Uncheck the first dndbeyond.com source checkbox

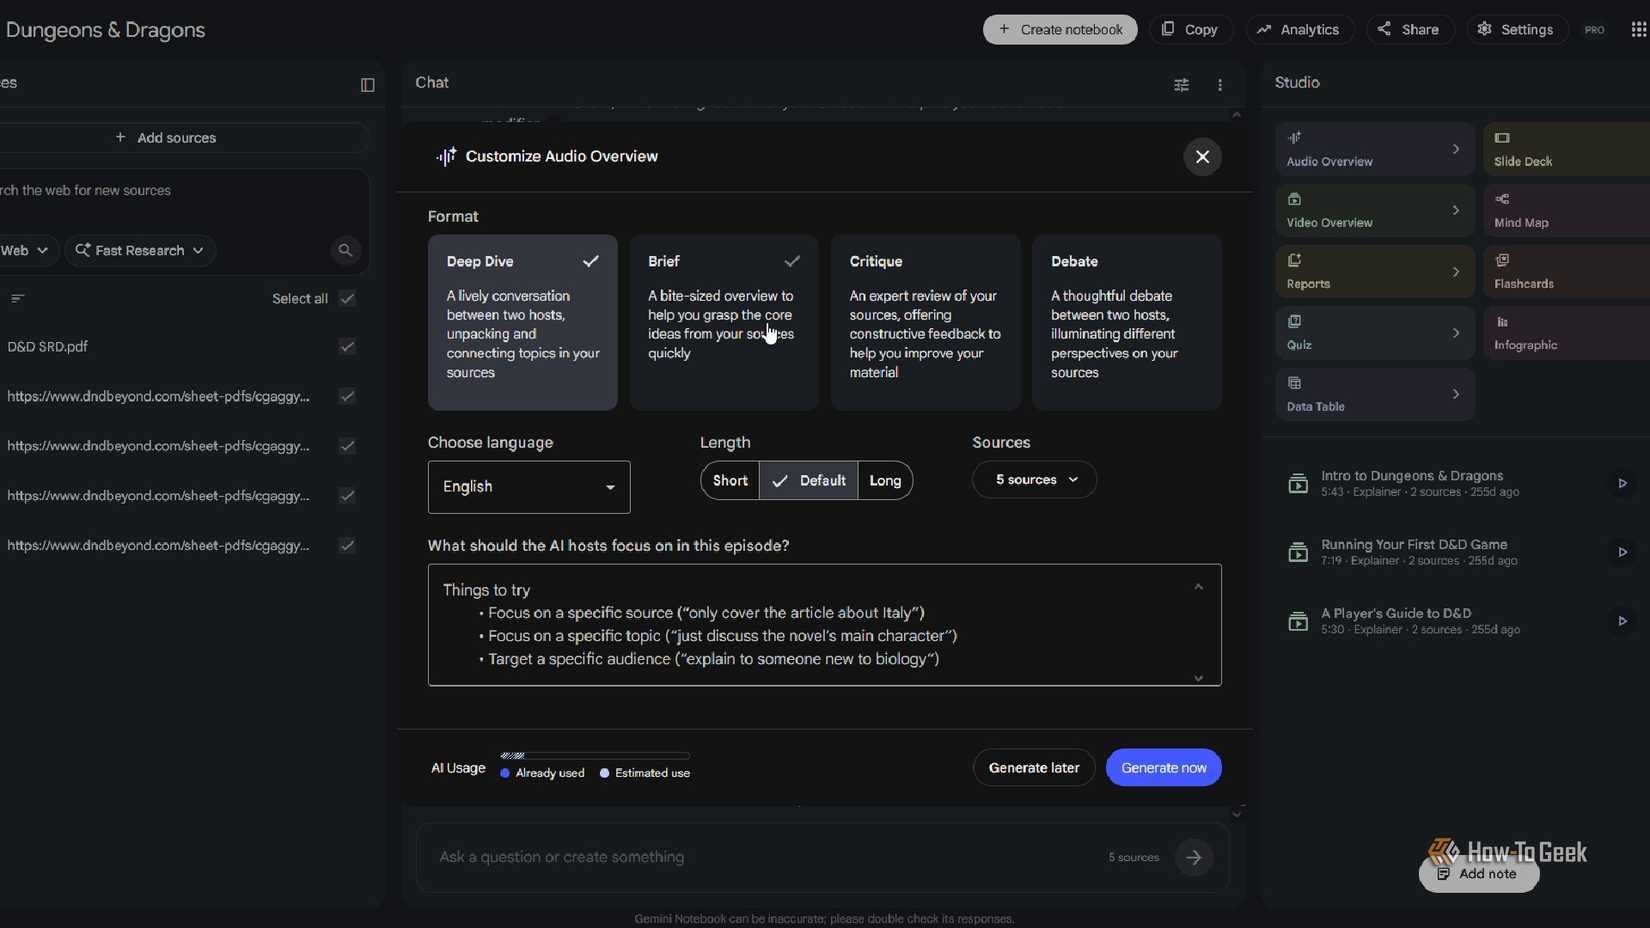click(x=347, y=396)
